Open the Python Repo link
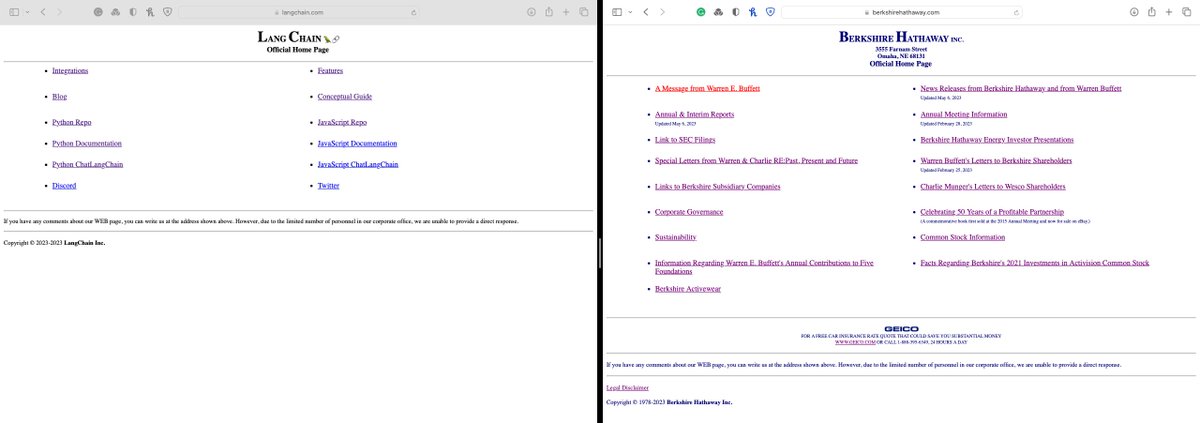 click(x=71, y=122)
